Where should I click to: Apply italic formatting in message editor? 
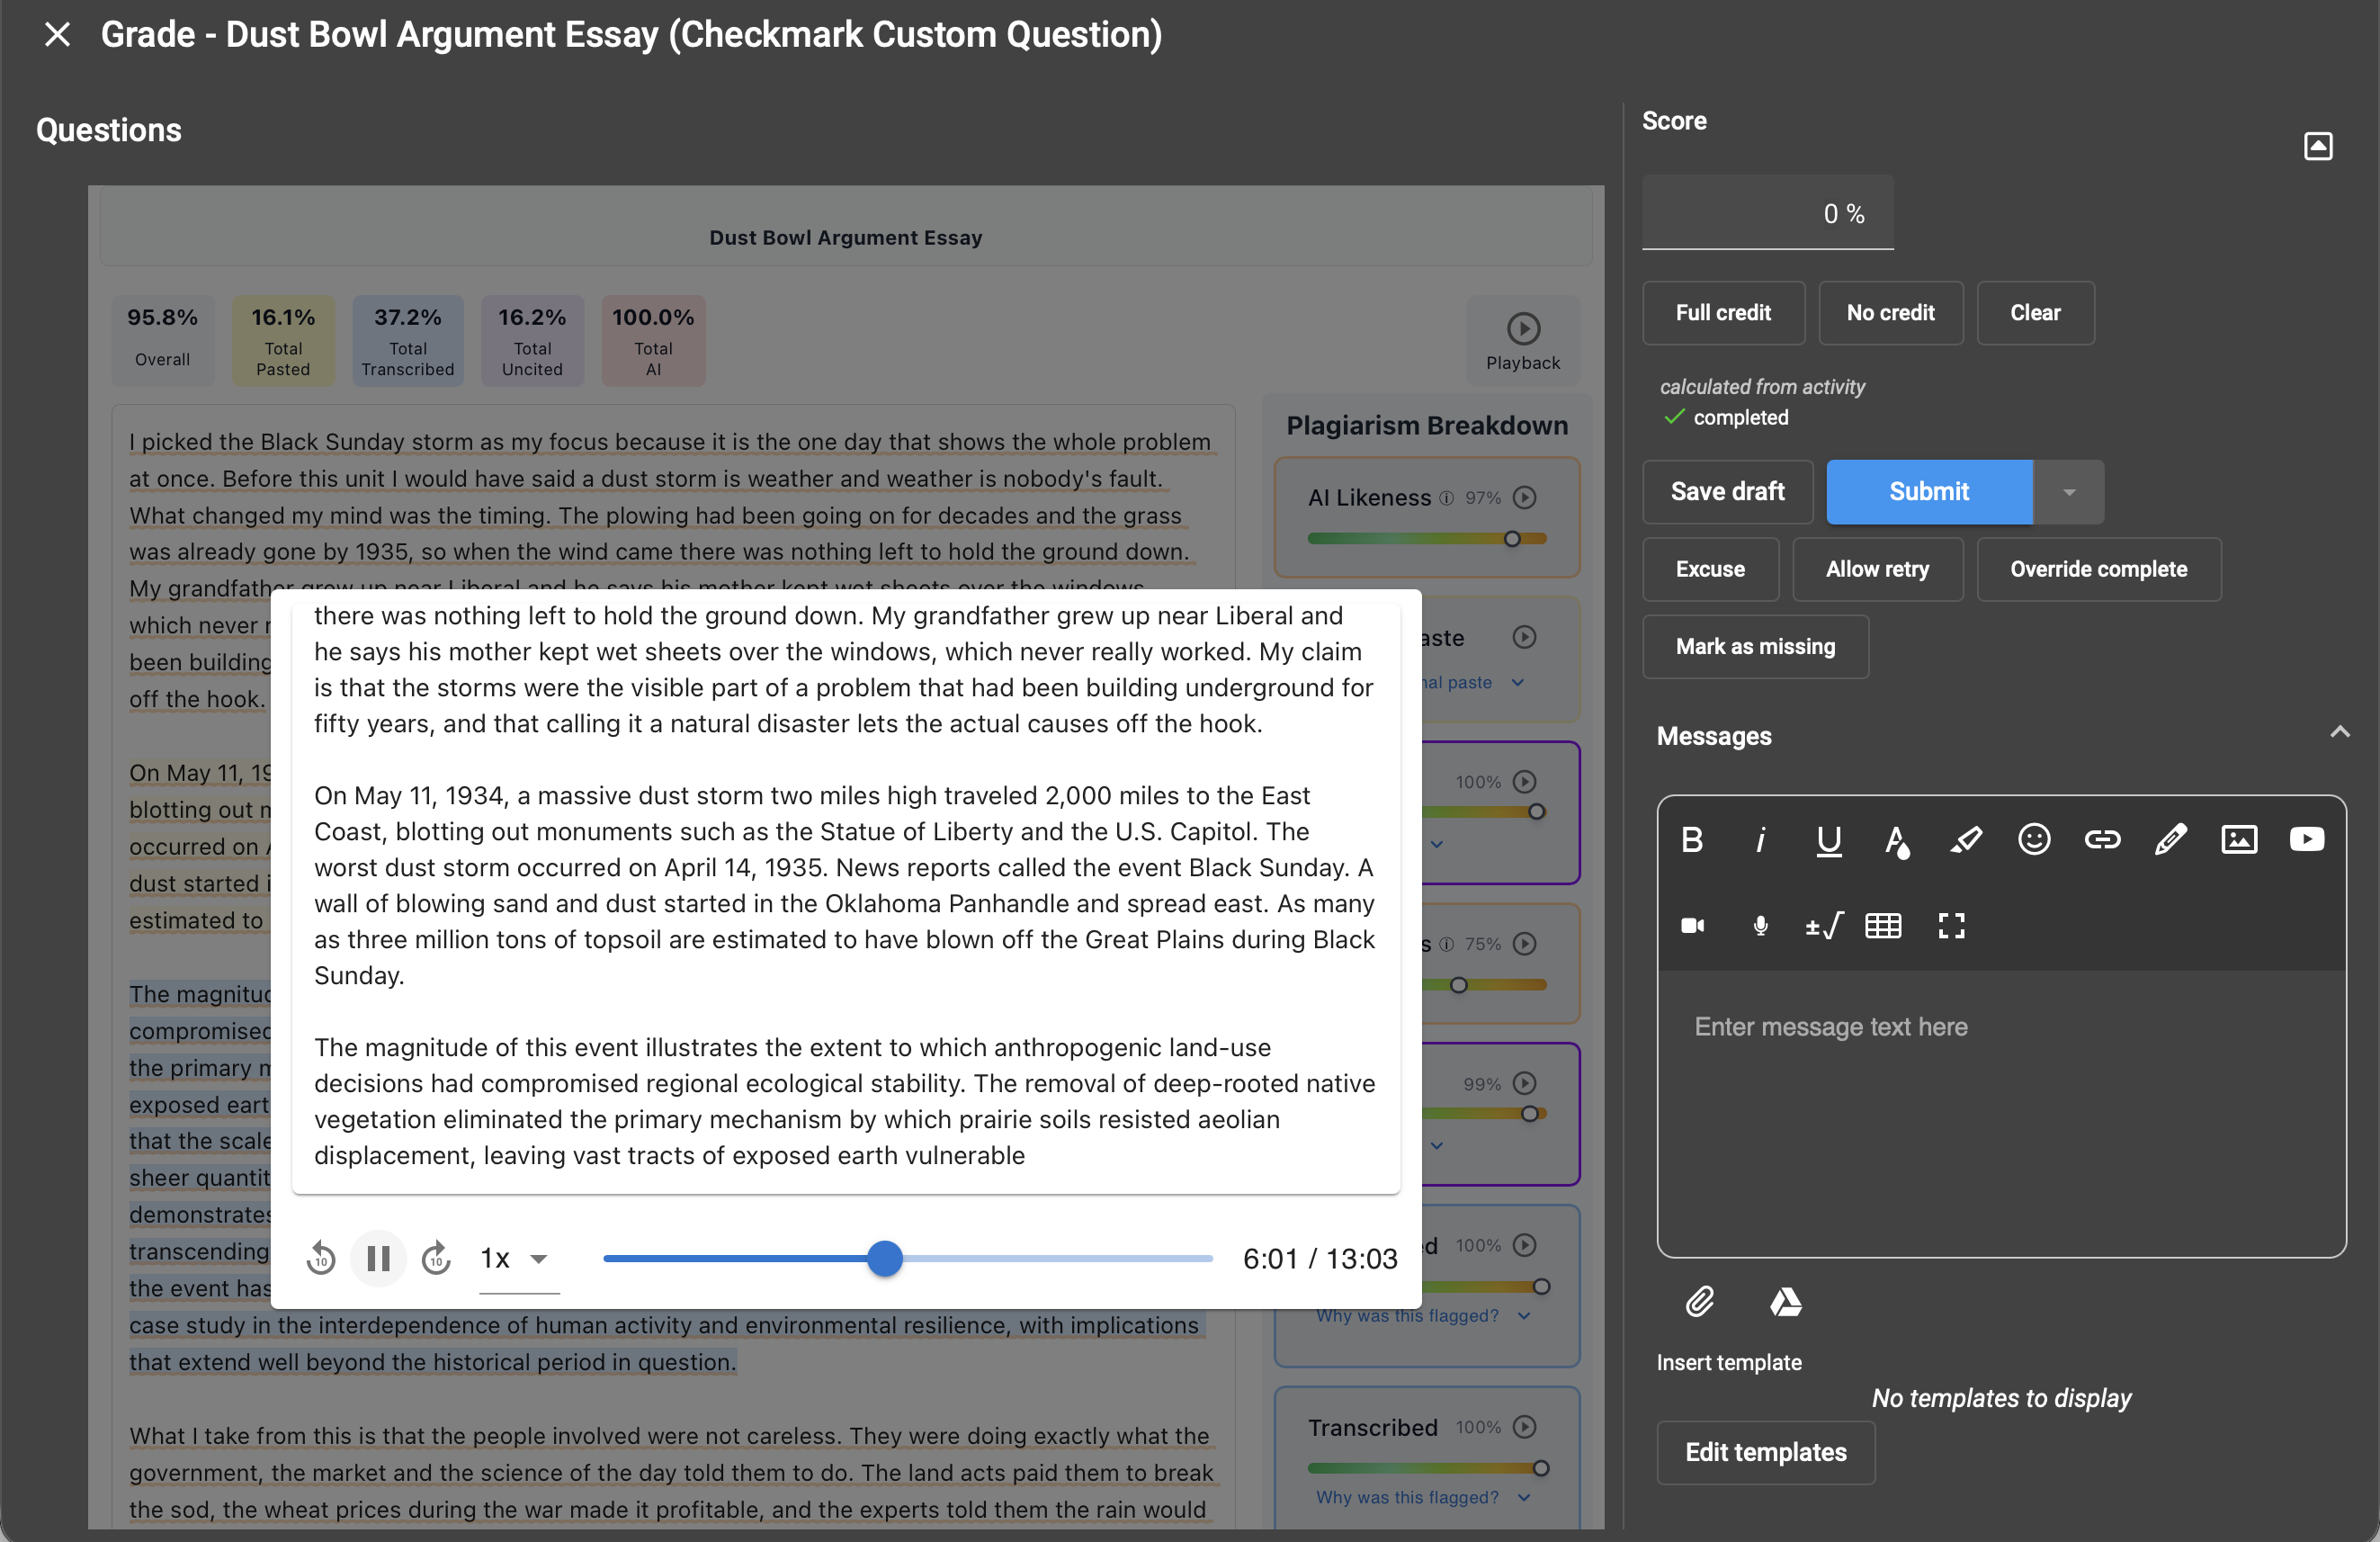tap(1760, 840)
